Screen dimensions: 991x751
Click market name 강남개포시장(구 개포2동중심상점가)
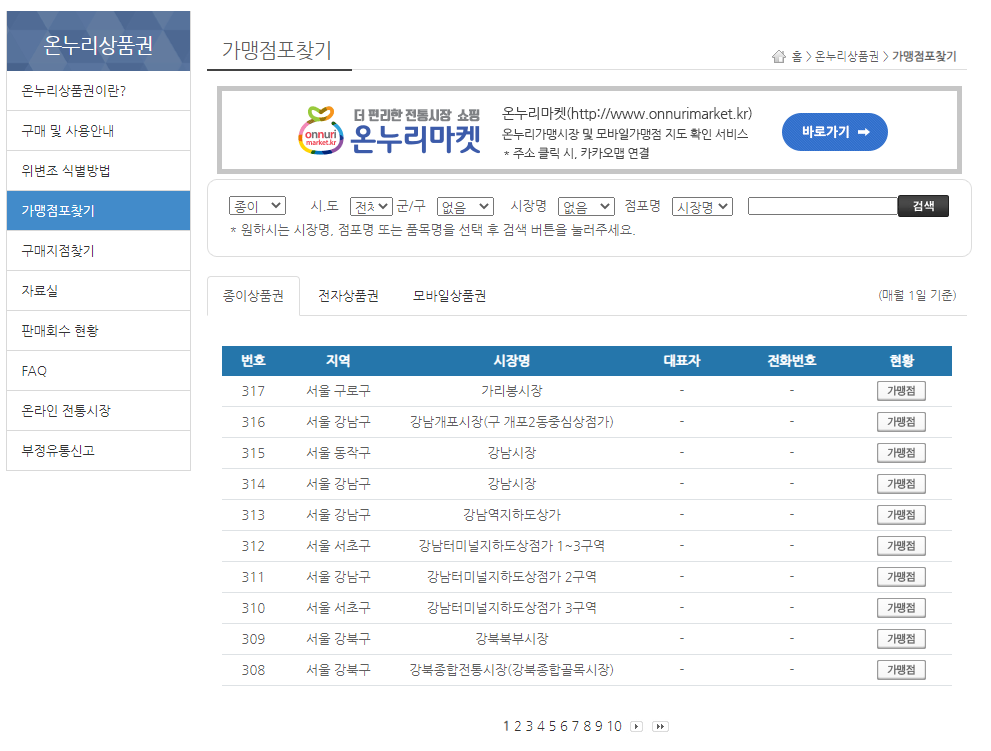point(511,422)
